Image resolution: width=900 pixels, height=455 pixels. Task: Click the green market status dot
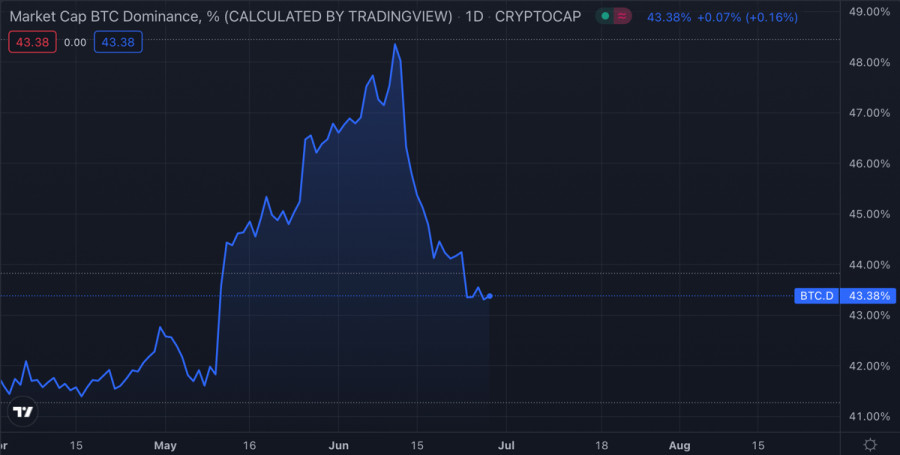(605, 16)
